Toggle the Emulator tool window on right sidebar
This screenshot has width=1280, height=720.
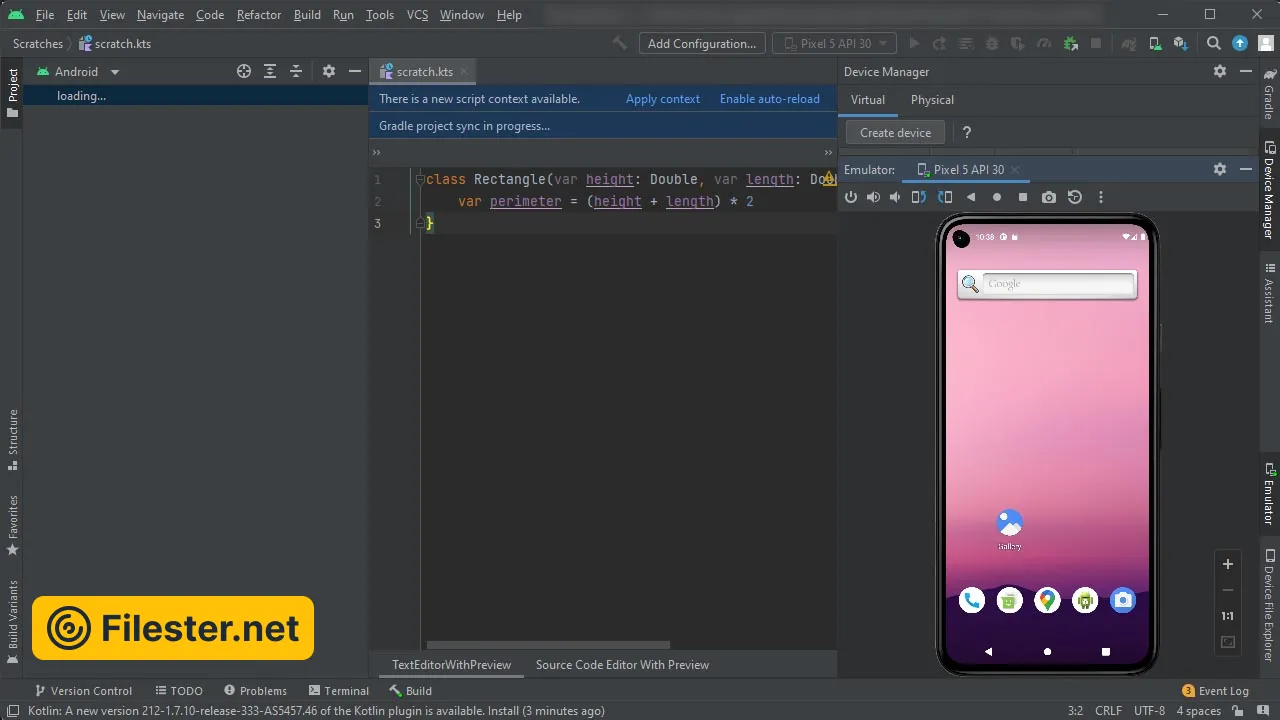pos(1269,494)
